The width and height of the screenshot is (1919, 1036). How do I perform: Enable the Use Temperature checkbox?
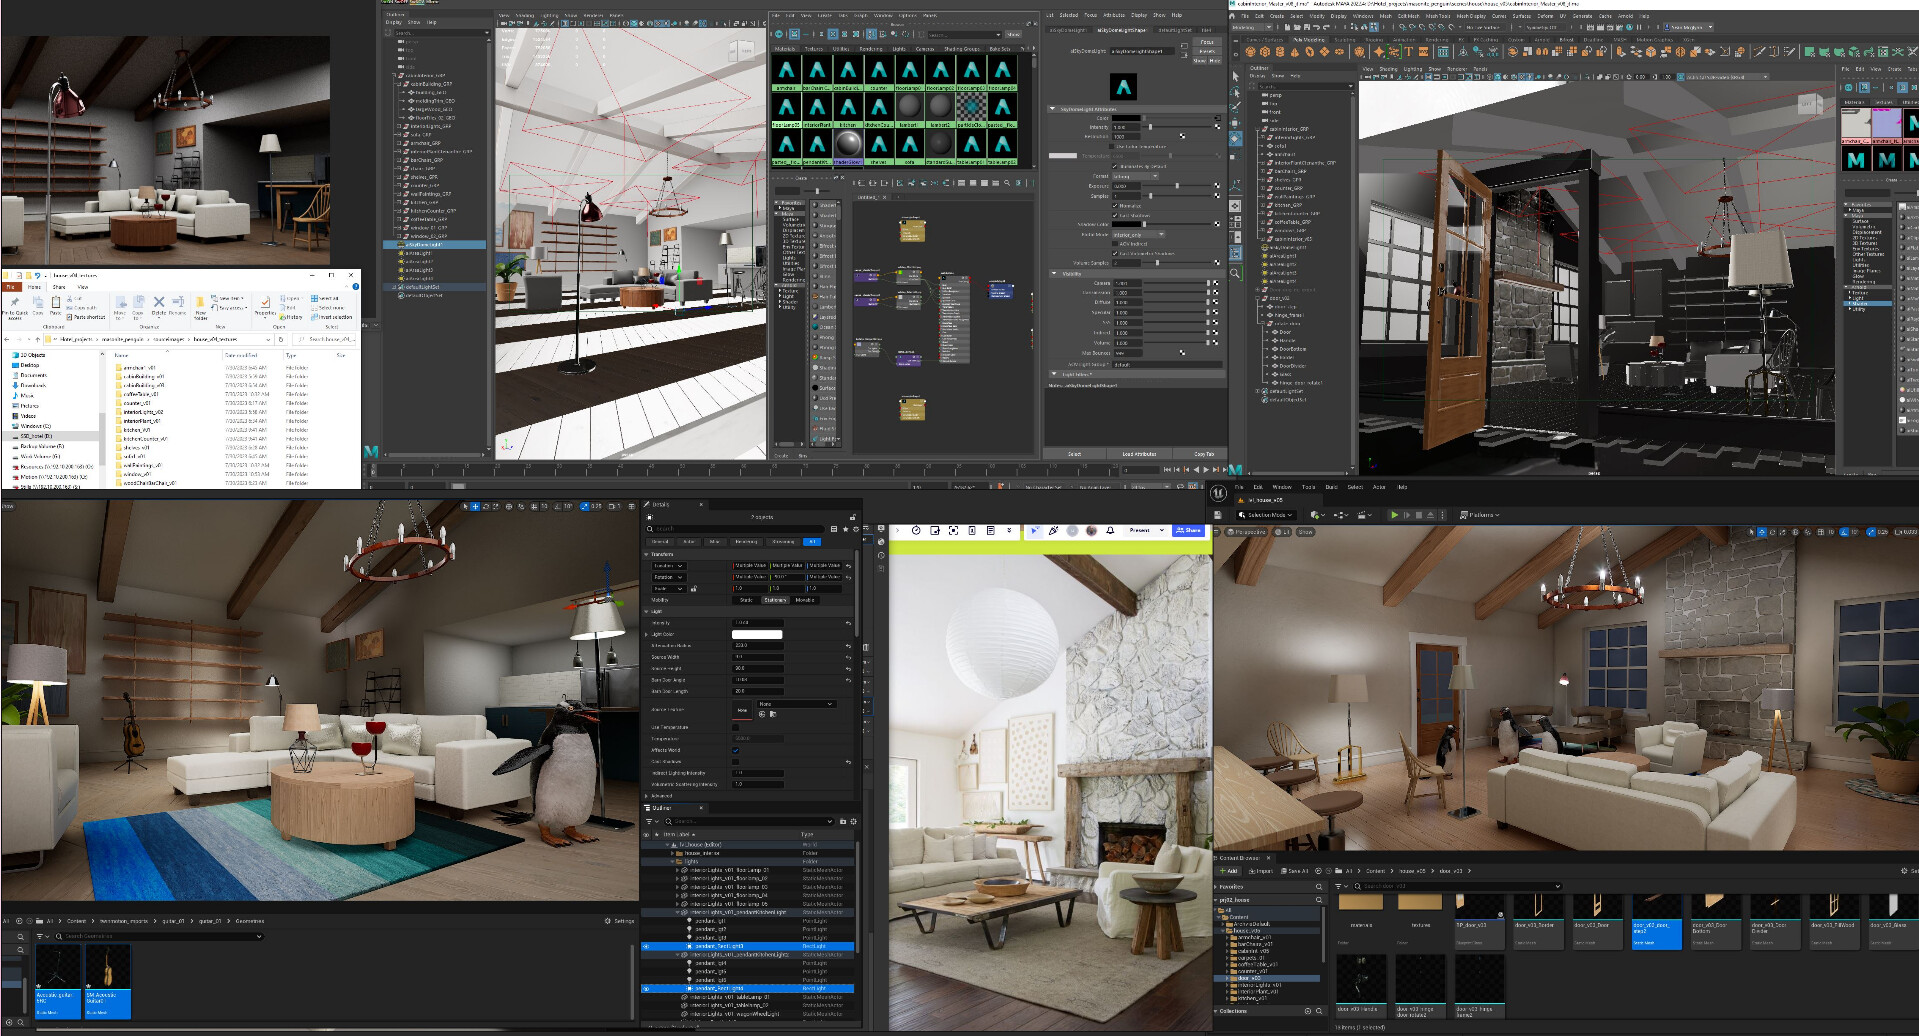[735, 727]
